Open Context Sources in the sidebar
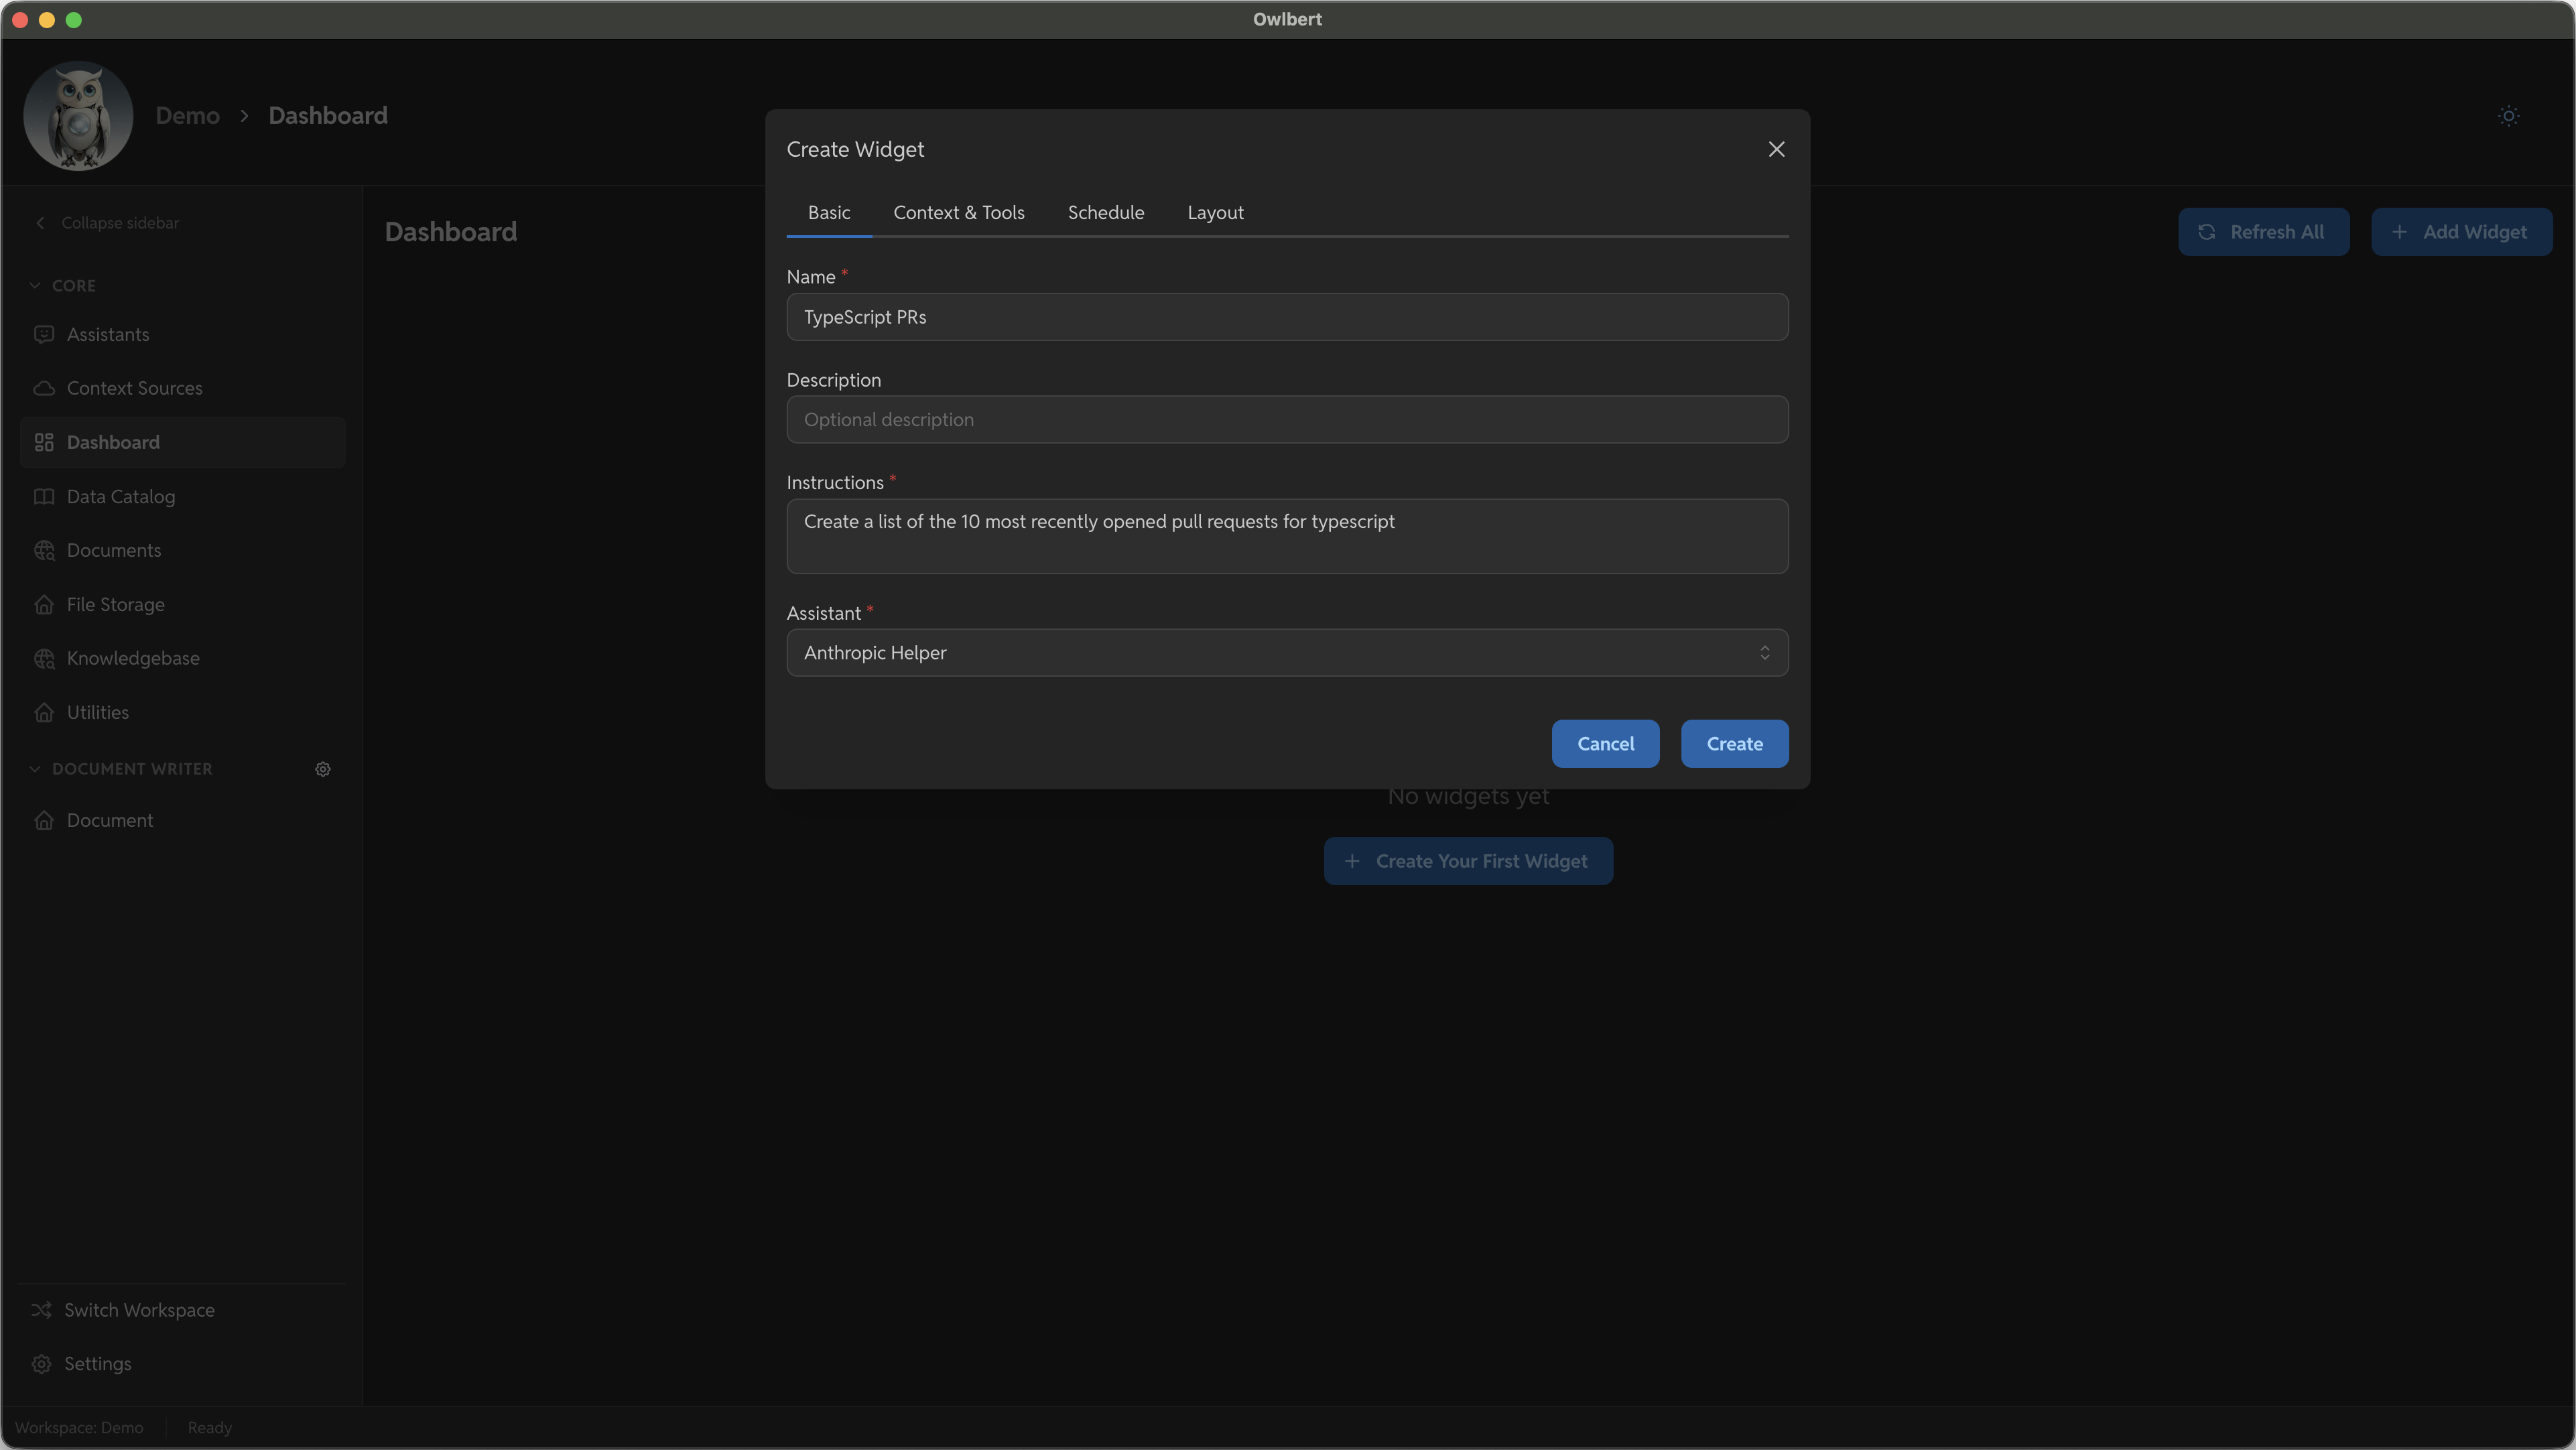Viewport: 2576px width, 1450px height. (x=135, y=388)
